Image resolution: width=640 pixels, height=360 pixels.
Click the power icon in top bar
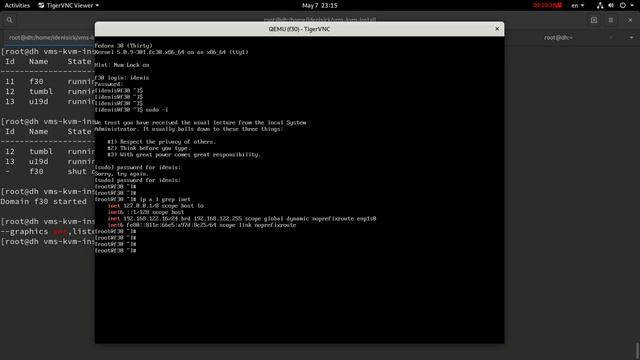622,5
